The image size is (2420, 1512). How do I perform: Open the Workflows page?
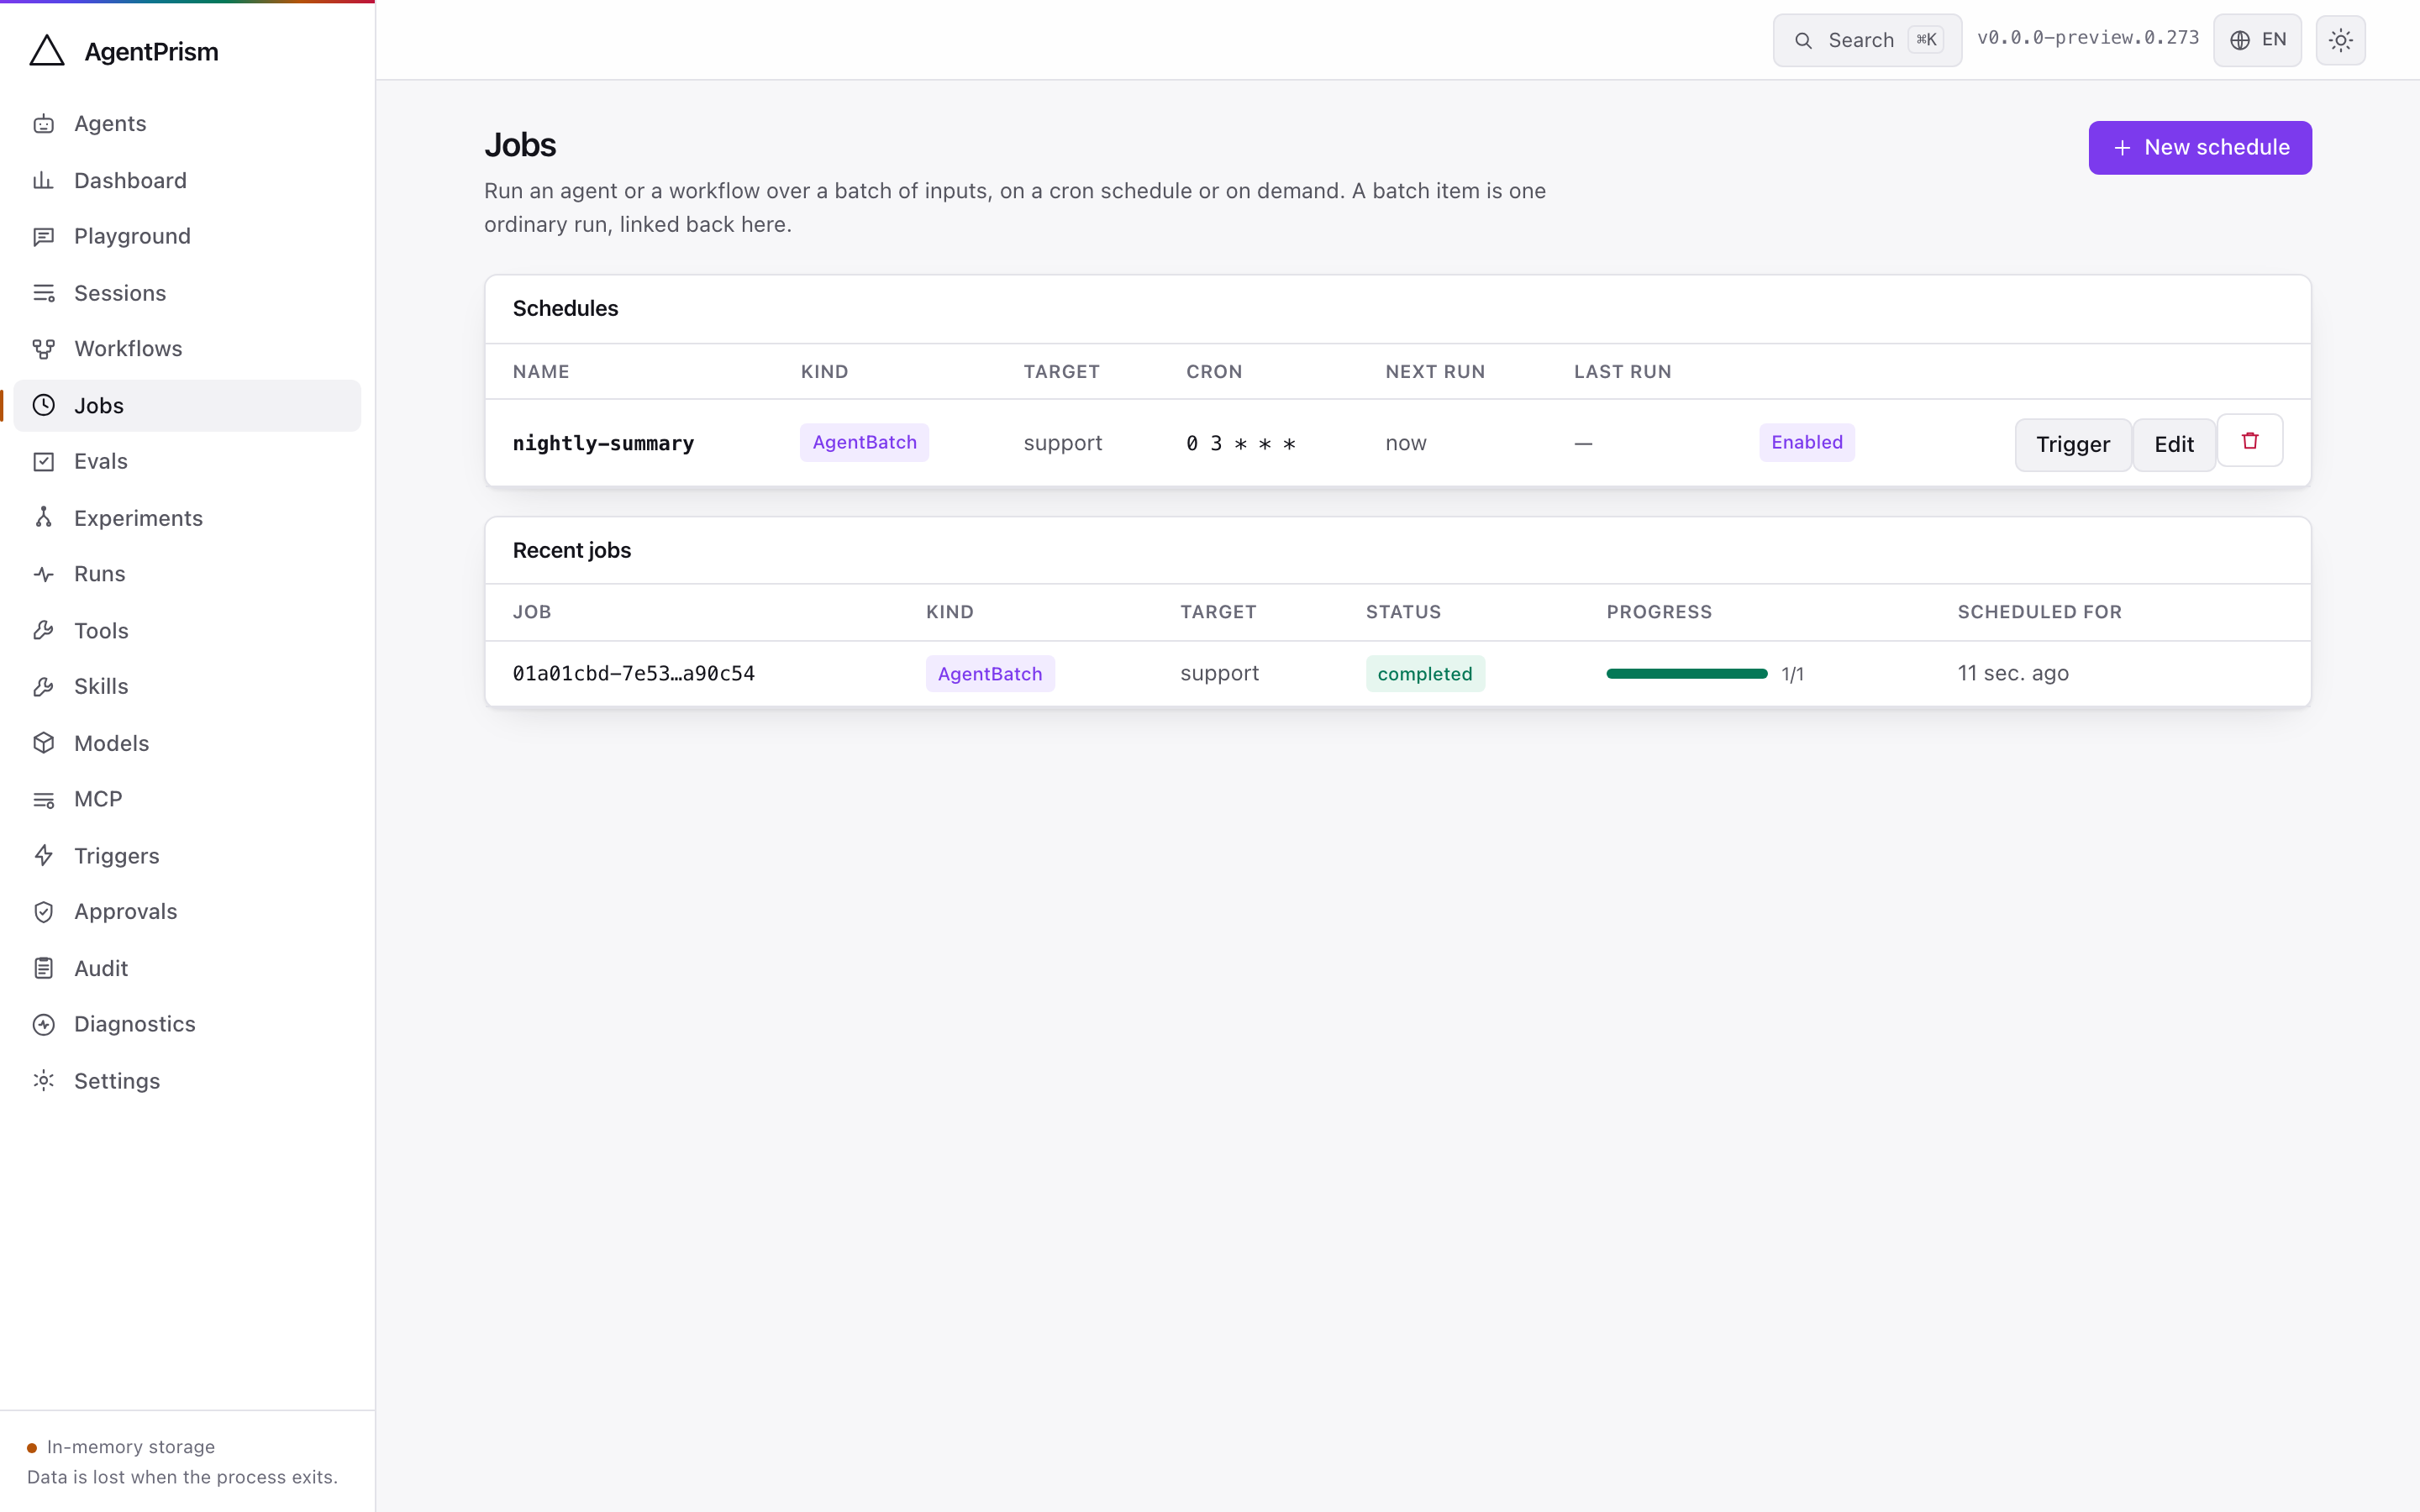tap(187, 349)
